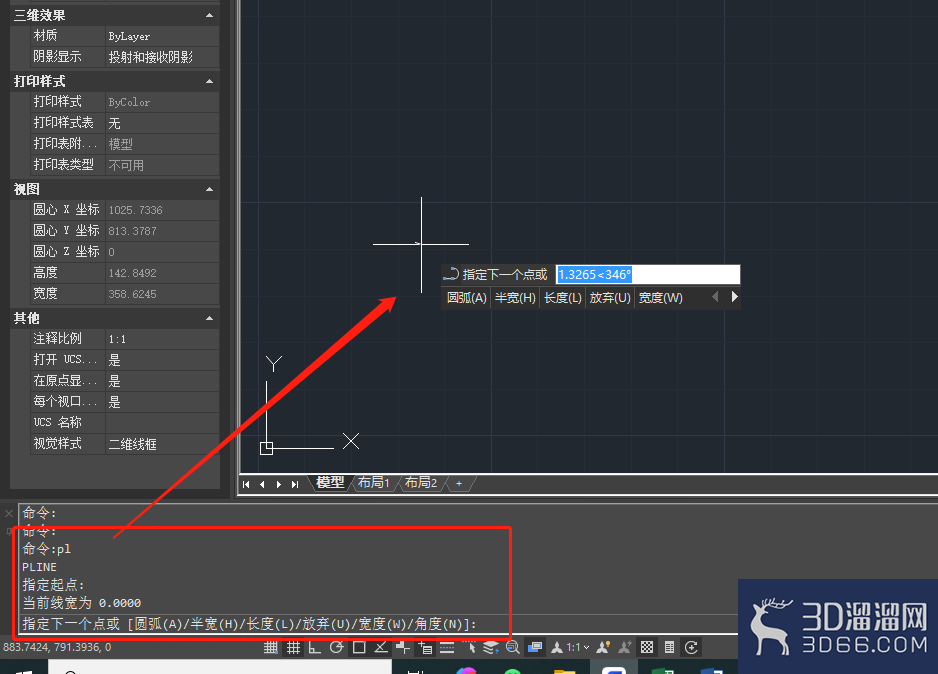This screenshot has height=674, width=938.
Task: Choose 宽度(W) polyline option
Action: point(660,298)
